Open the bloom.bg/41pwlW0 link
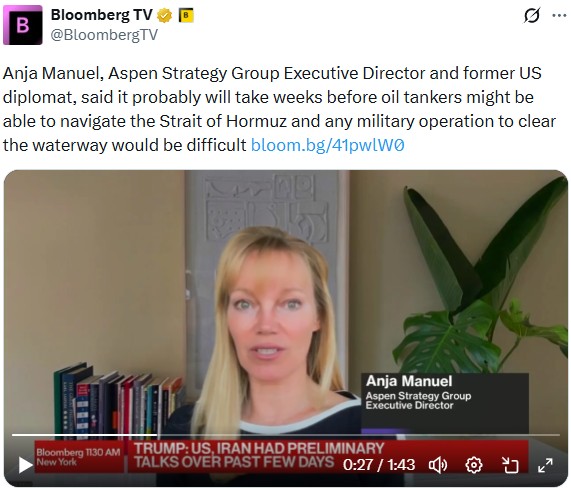Viewport: 571px width, 490px height. point(328,145)
